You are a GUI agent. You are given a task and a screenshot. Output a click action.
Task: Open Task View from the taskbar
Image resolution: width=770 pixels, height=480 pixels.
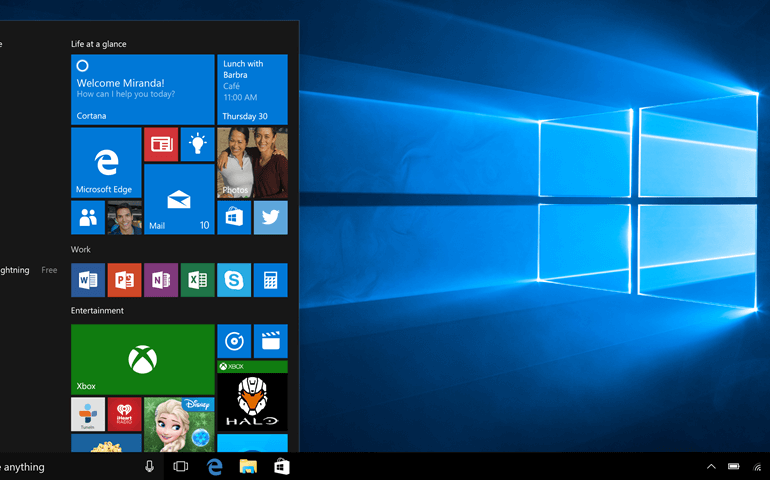click(x=181, y=466)
